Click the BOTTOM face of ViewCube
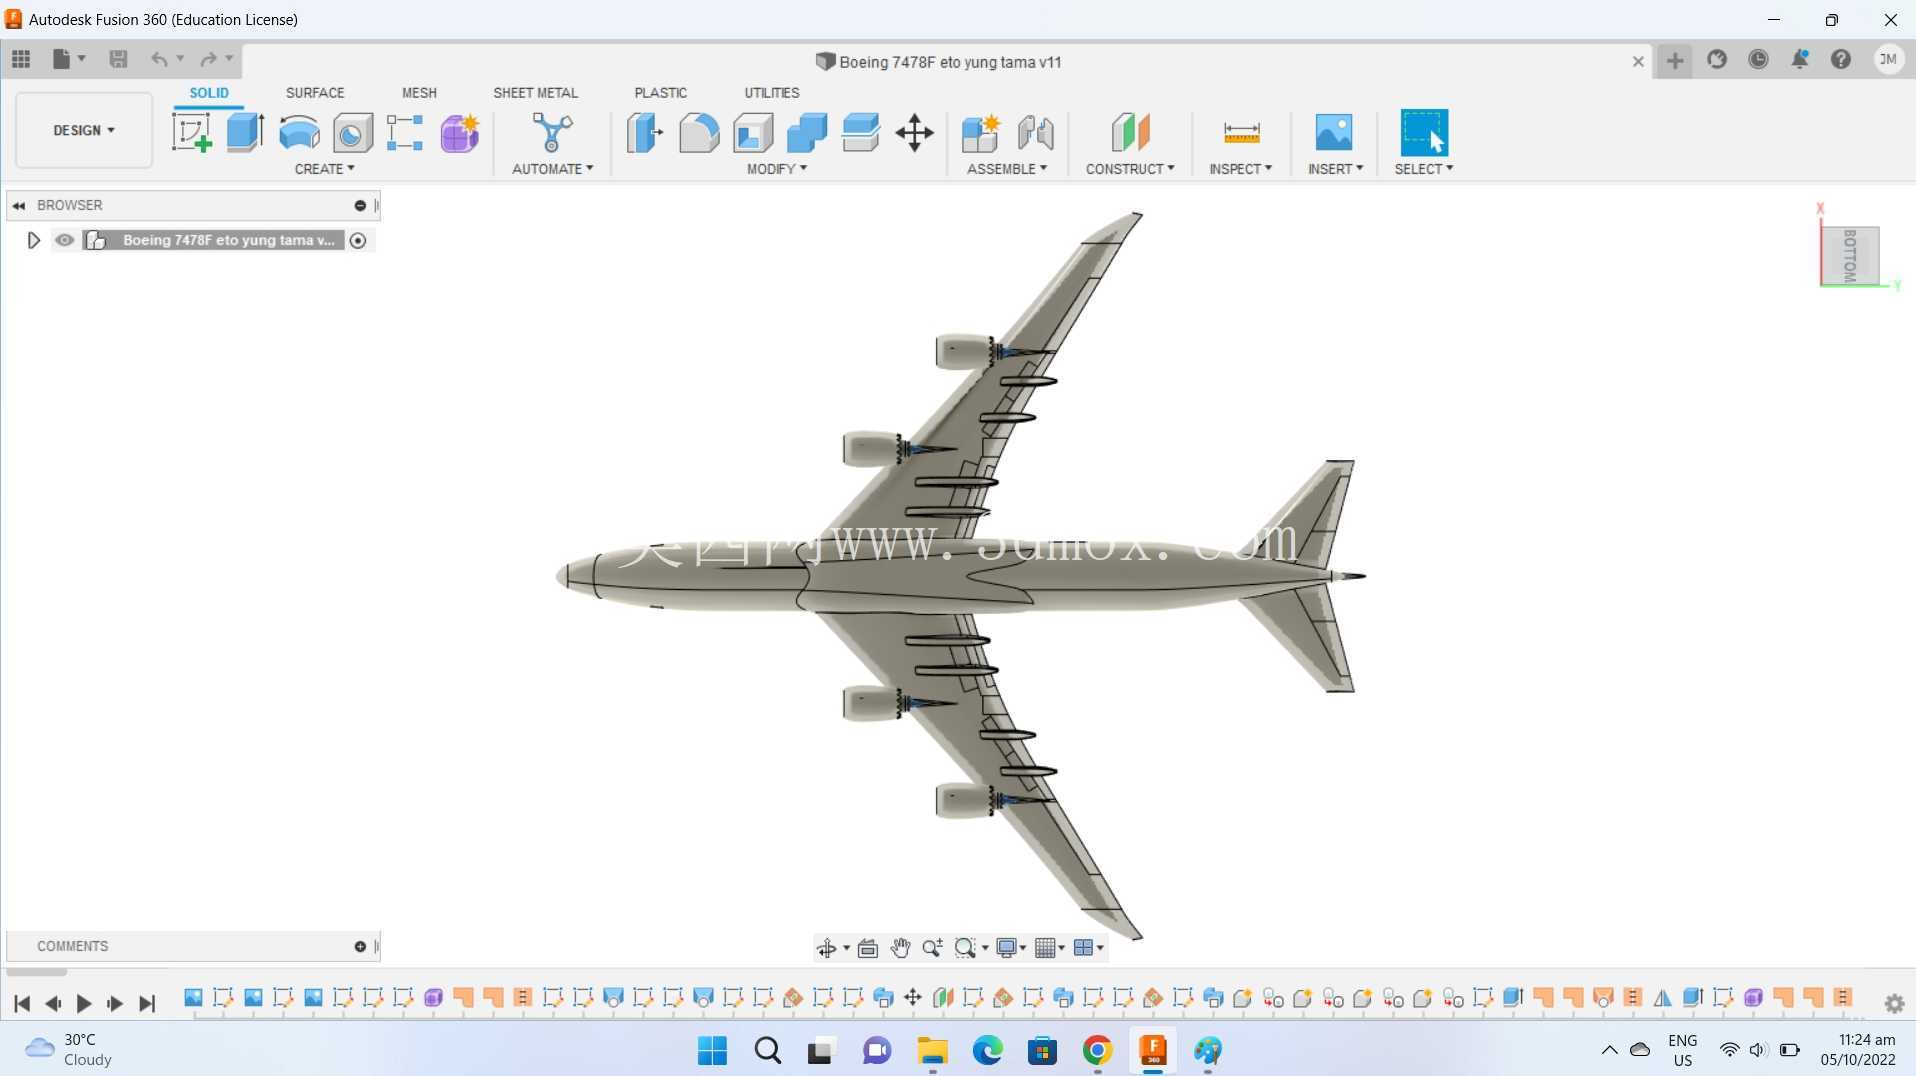The height and width of the screenshot is (1076, 1916). (x=1849, y=256)
